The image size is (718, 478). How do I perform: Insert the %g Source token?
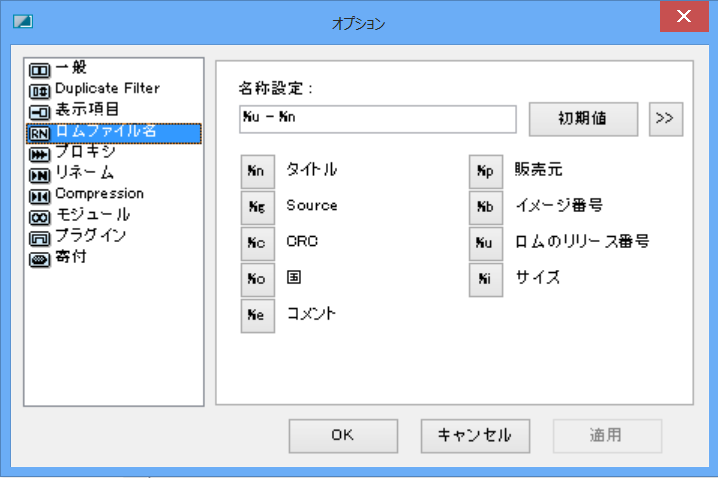(258, 207)
